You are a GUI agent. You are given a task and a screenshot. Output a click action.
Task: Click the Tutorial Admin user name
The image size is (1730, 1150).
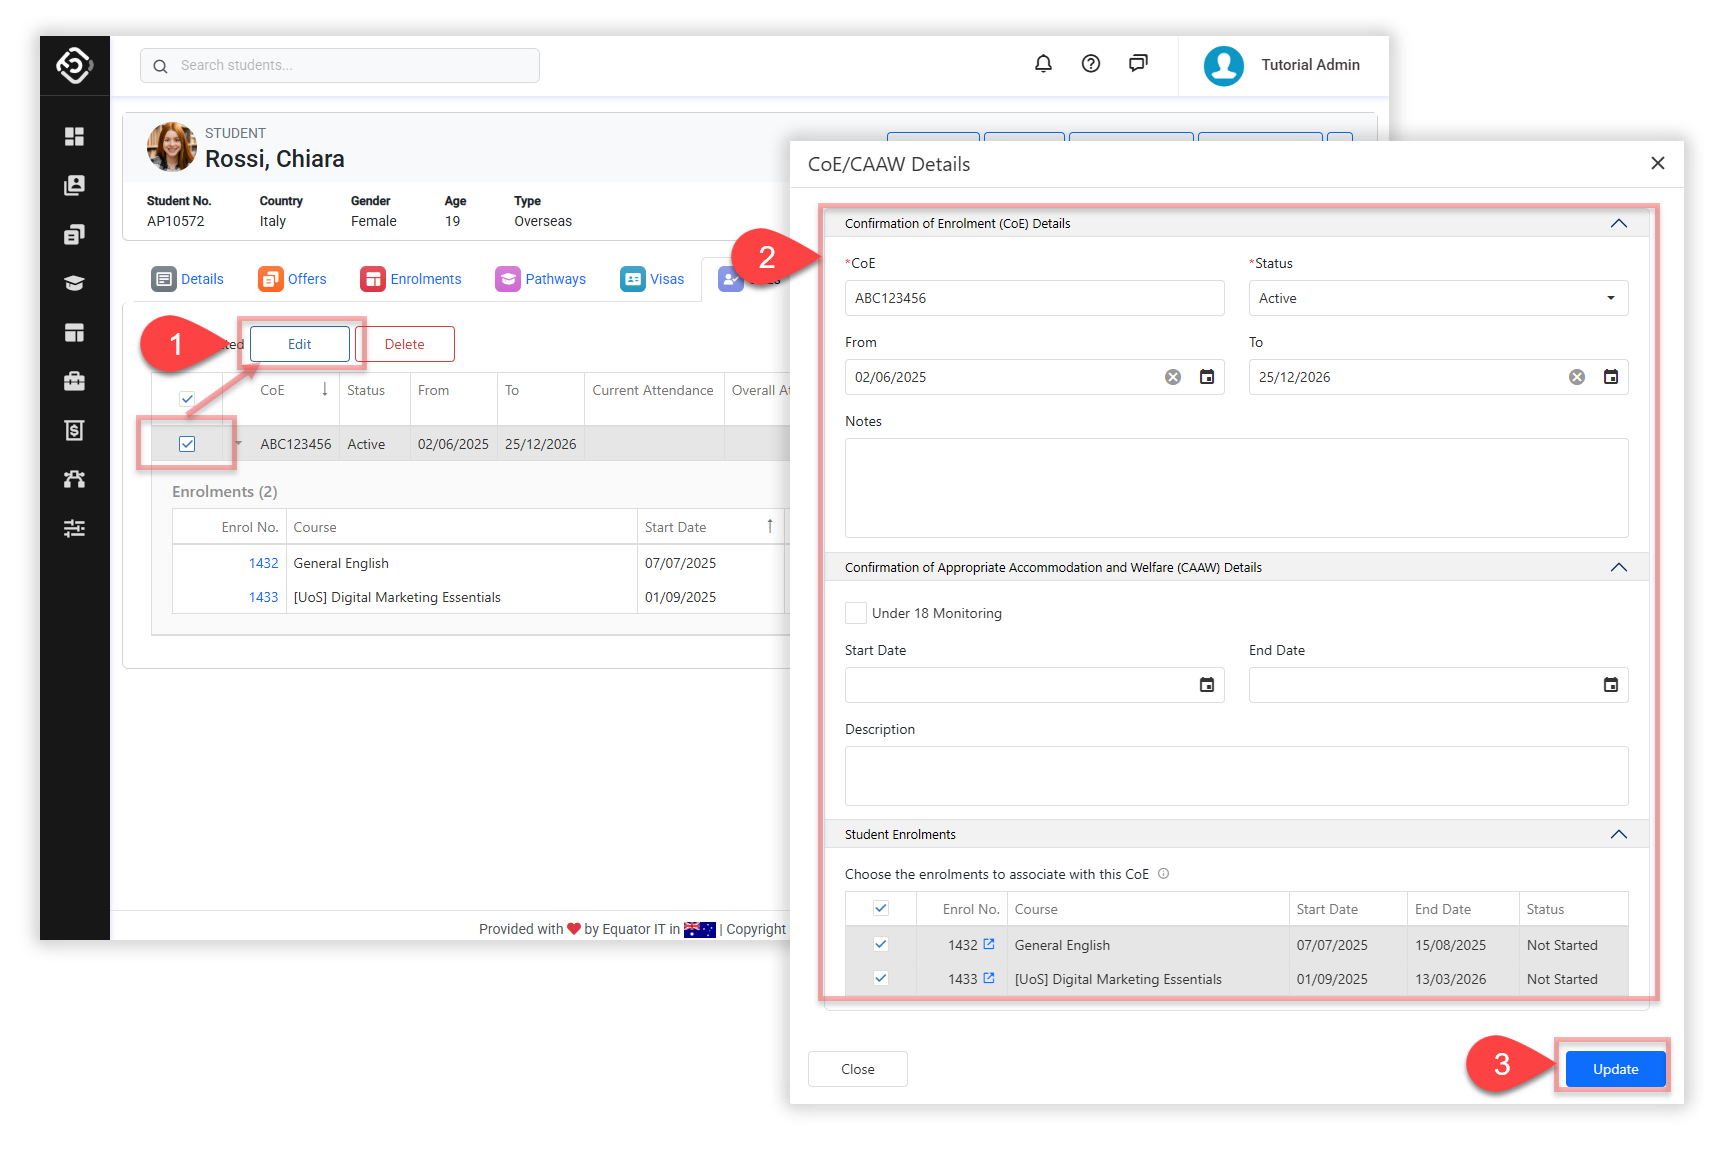point(1310,65)
